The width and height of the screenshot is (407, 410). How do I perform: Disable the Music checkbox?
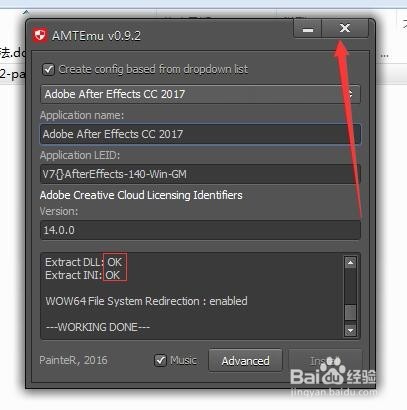[160, 360]
